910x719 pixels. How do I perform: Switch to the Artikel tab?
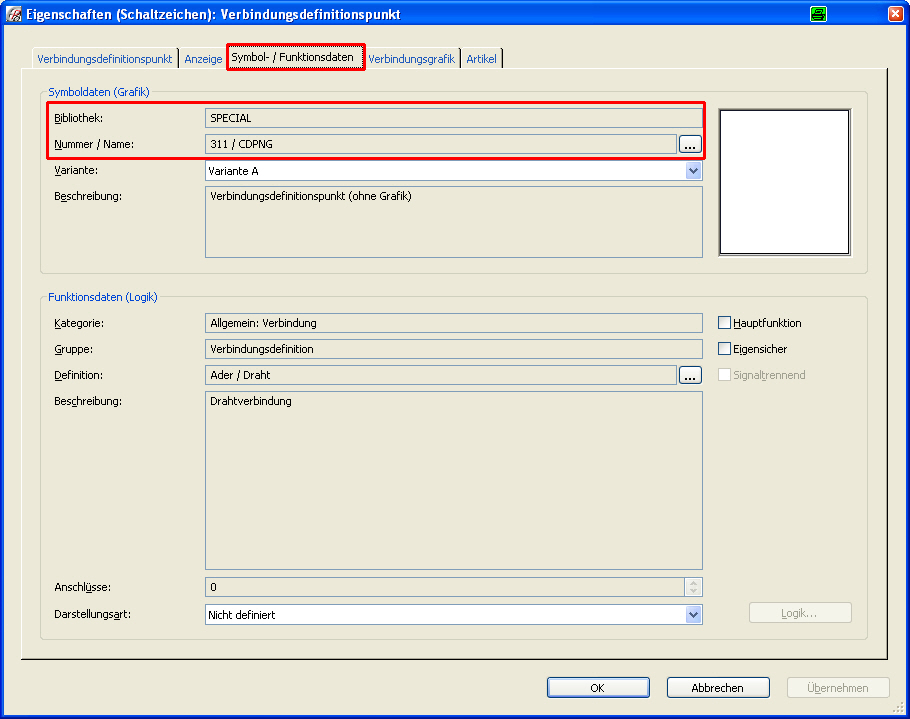[481, 59]
